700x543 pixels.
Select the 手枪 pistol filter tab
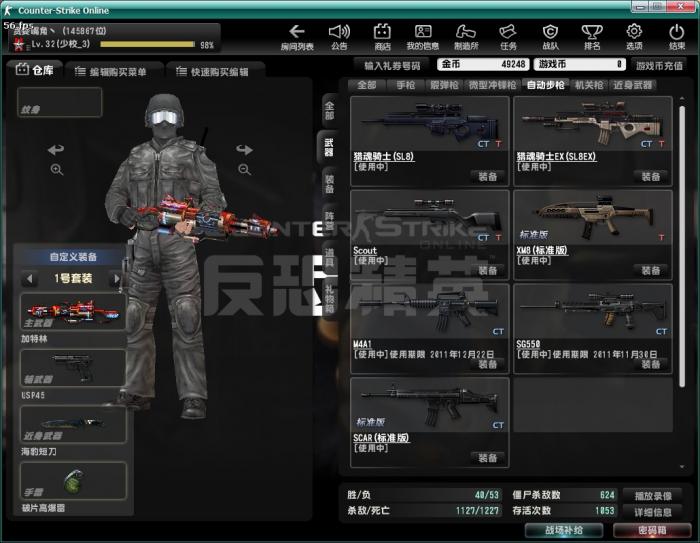click(405, 85)
